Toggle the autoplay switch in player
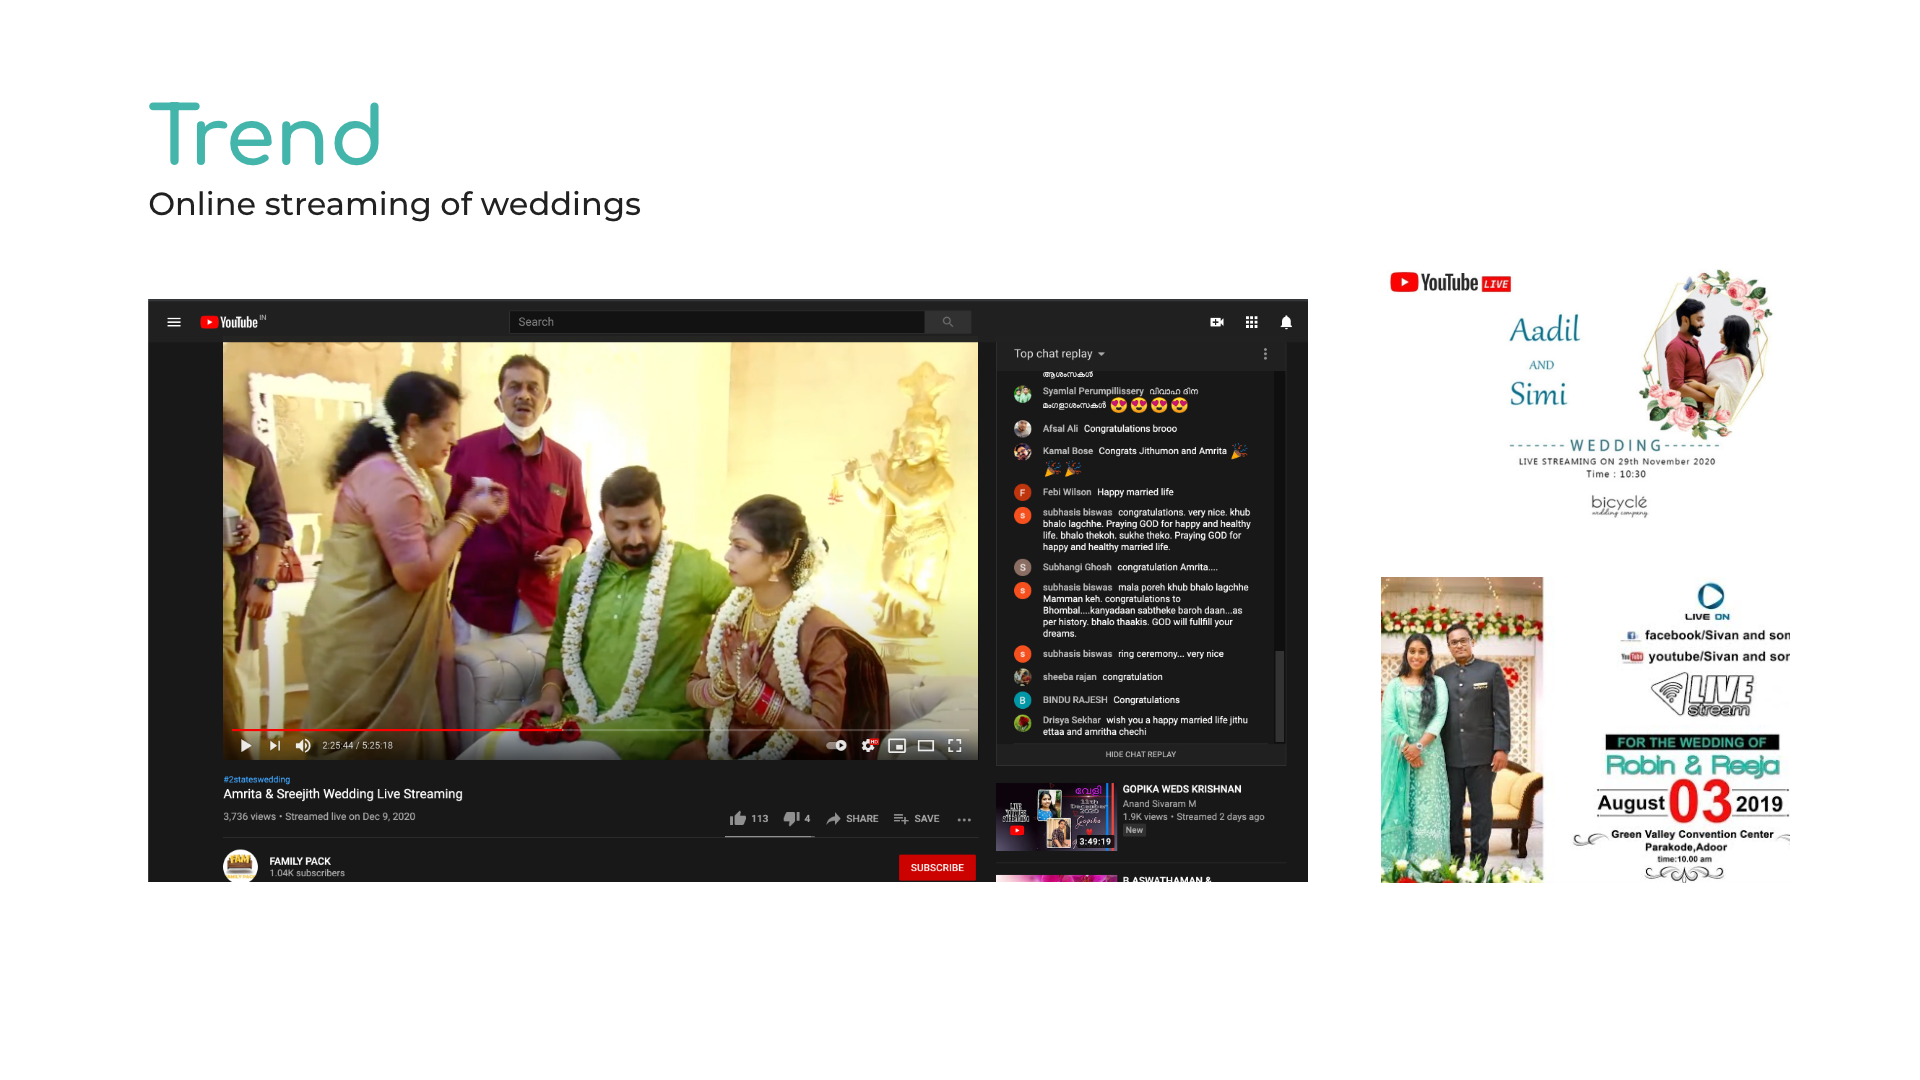The width and height of the screenshot is (1920, 1080). tap(837, 745)
